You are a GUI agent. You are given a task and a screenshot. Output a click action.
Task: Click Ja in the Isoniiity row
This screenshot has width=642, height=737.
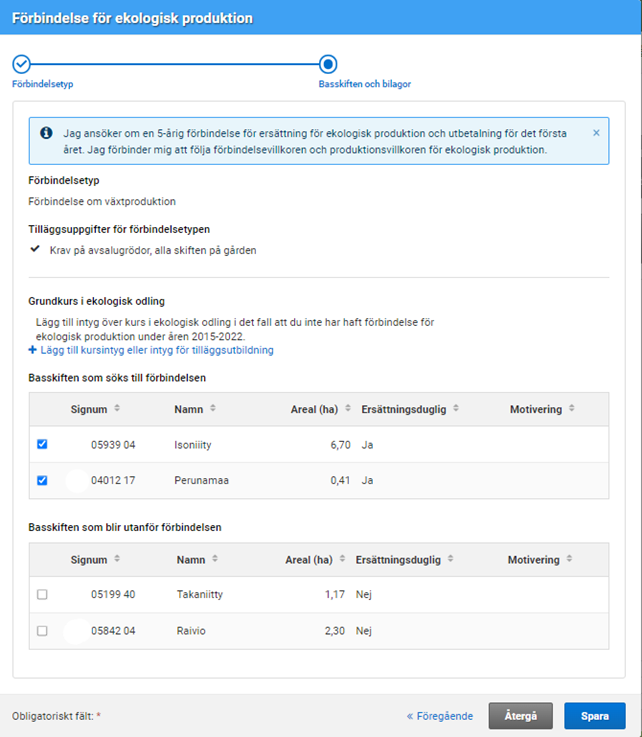(x=368, y=445)
